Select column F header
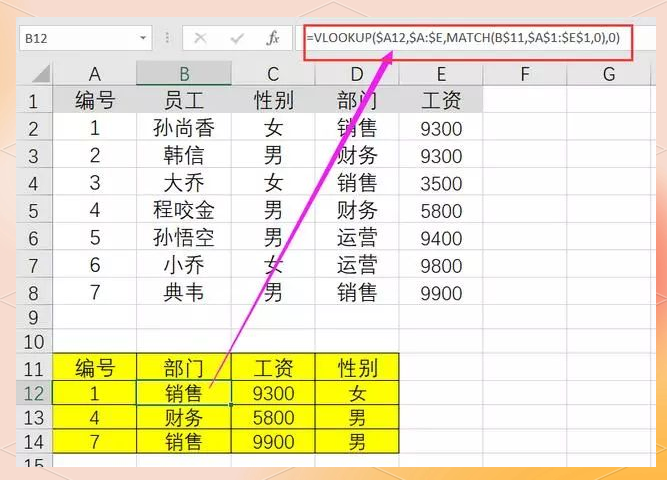Viewport: 667px width, 480px height. coord(524,74)
